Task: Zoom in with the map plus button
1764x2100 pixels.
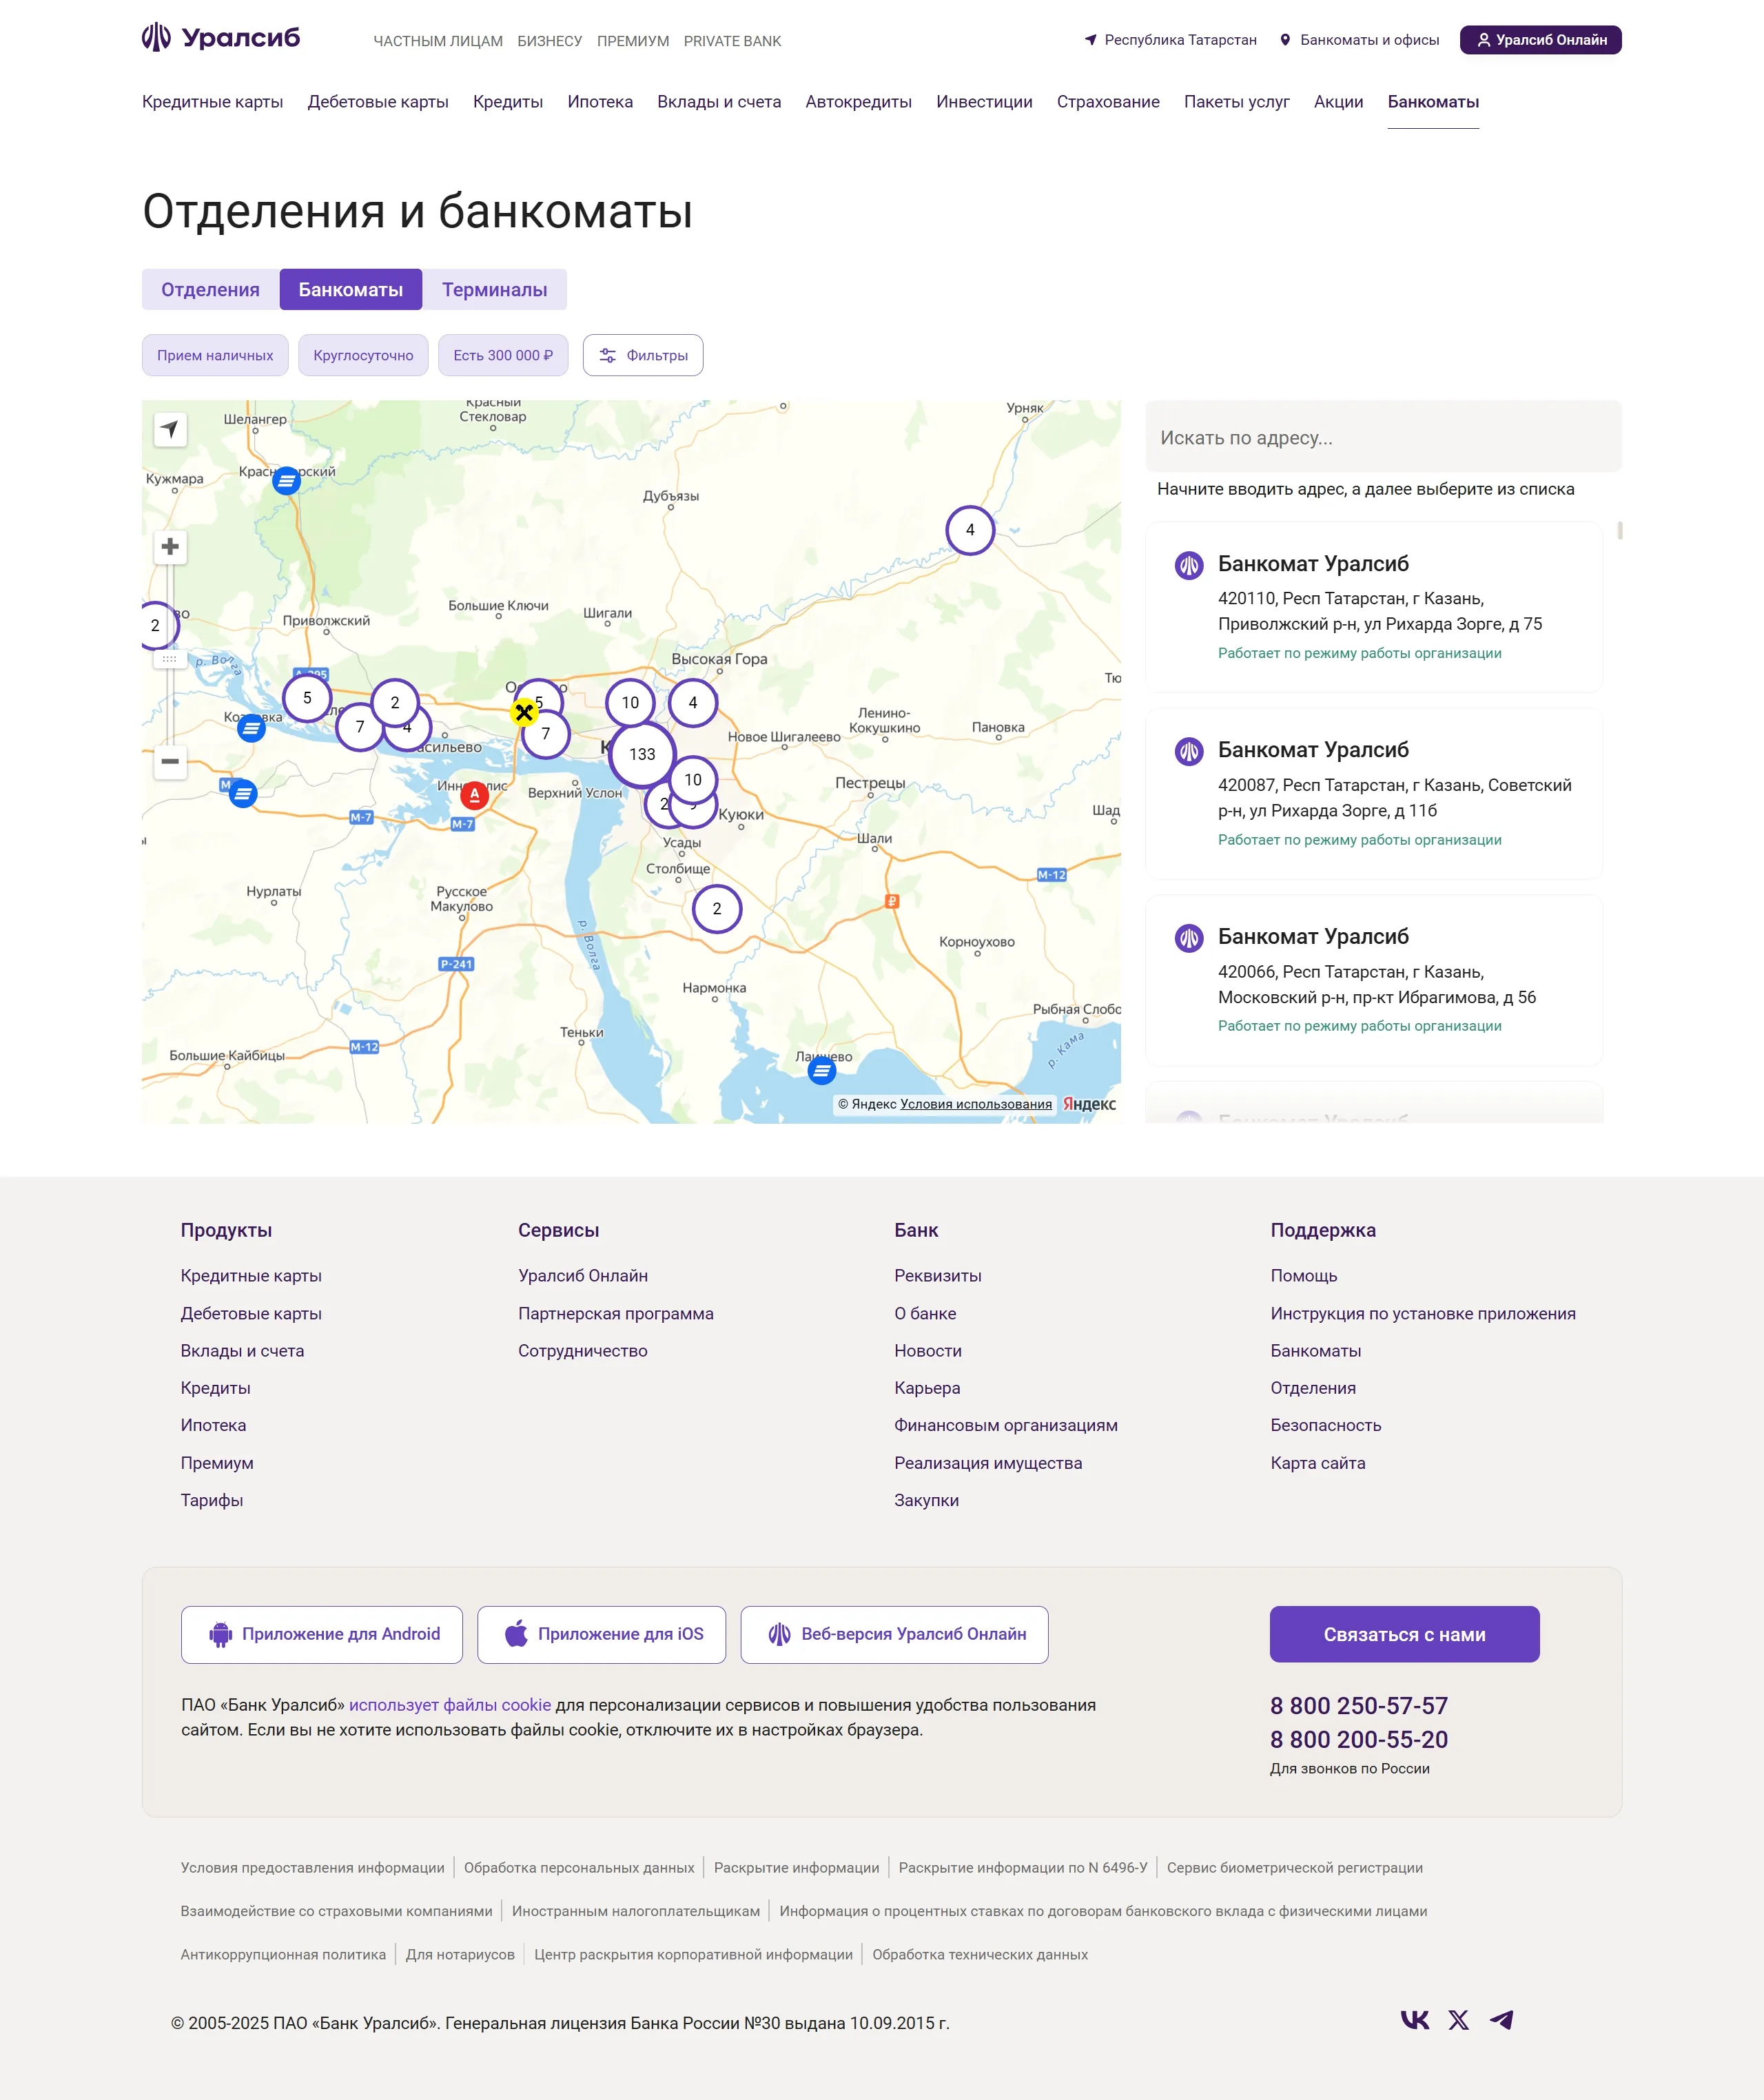Action: [x=170, y=547]
